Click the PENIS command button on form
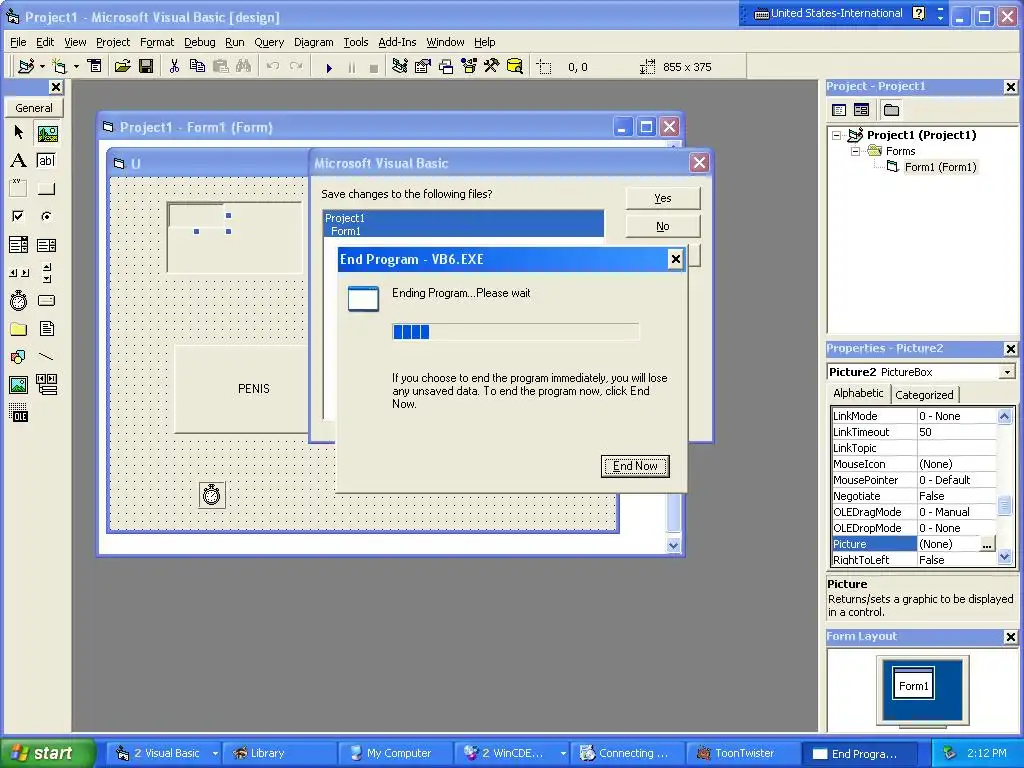 click(242, 389)
